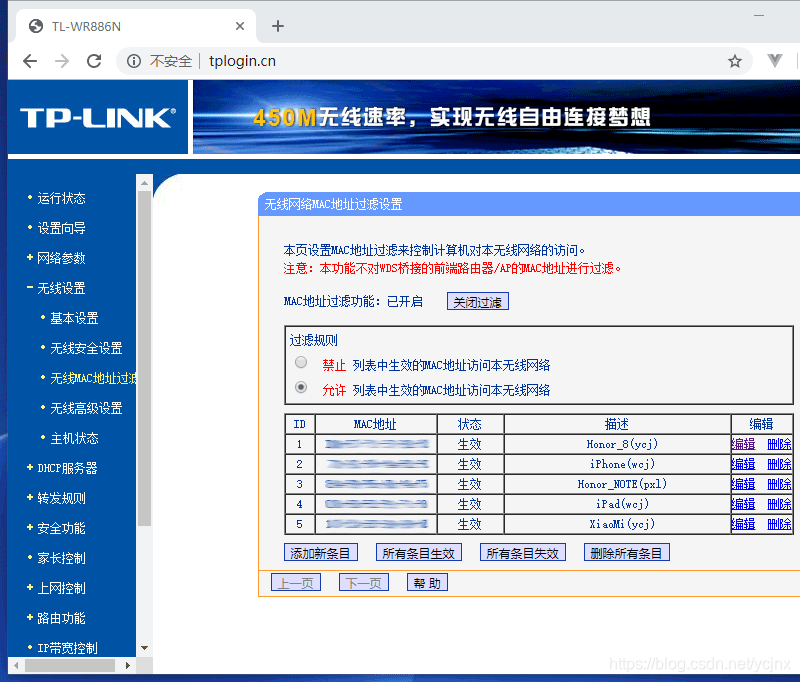Delete the Honor_8(ycj) entry
The image size is (800, 682).
click(779, 444)
